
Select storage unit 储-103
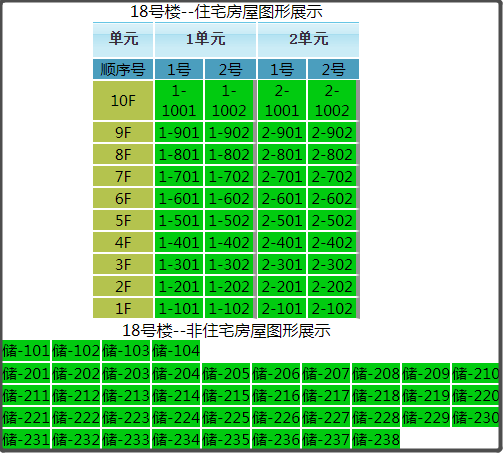click(126, 351)
